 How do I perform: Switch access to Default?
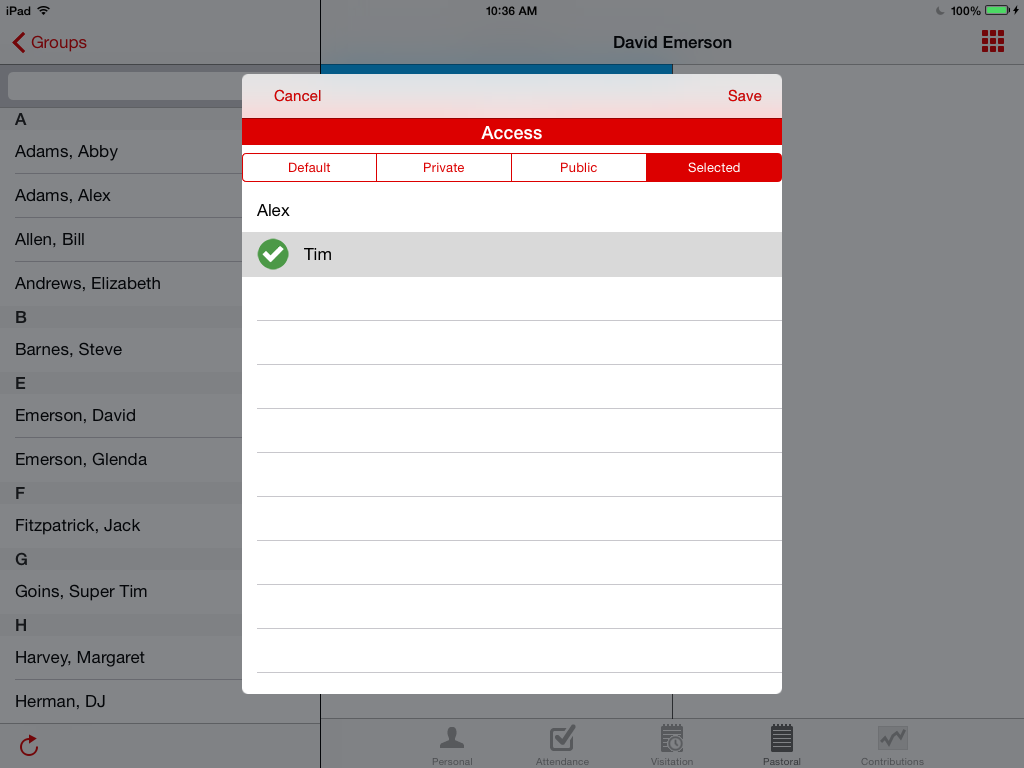[x=309, y=168]
